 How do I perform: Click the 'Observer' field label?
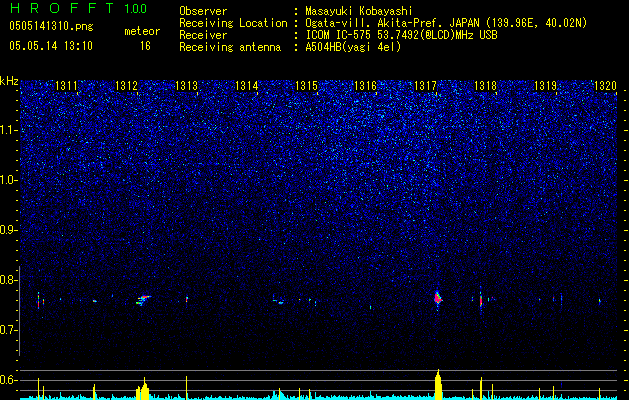click(203, 11)
